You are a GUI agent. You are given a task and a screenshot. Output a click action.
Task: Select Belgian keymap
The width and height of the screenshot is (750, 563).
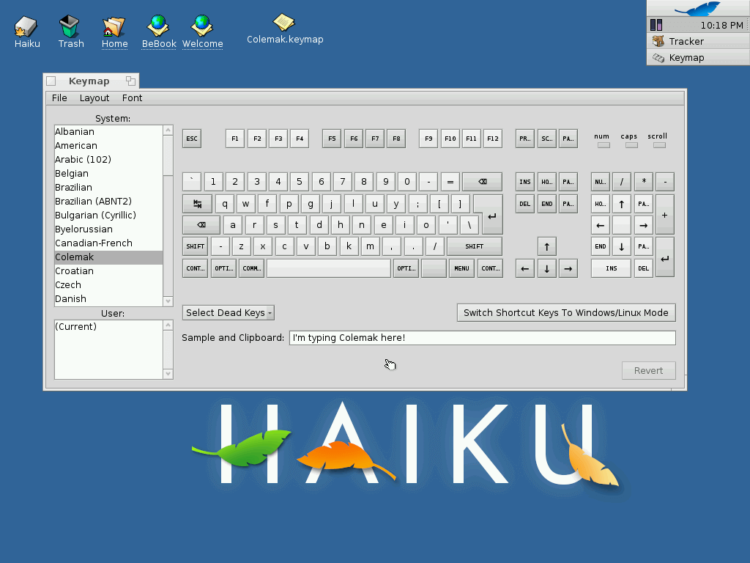click(109, 173)
